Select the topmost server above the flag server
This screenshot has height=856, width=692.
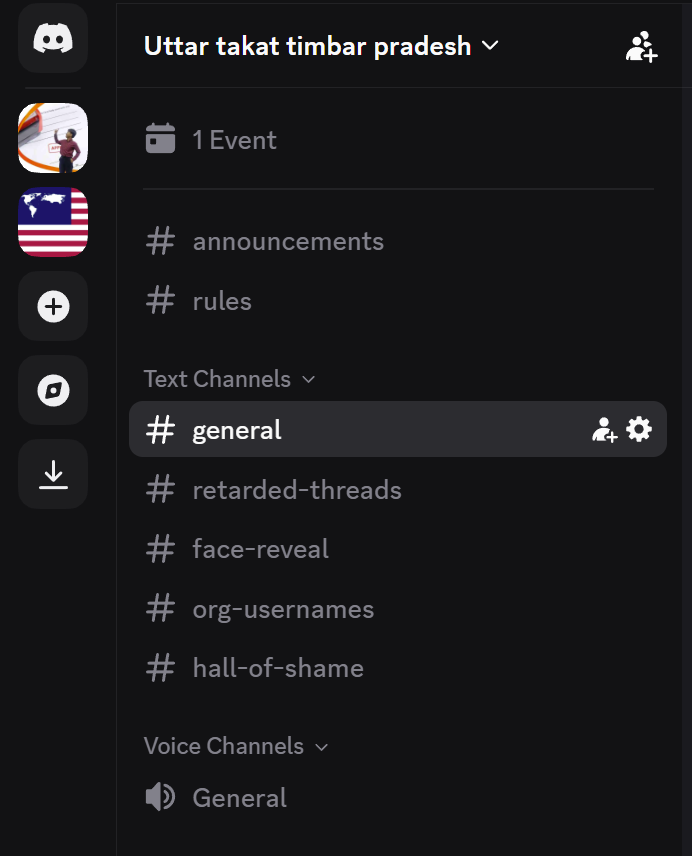coord(52,137)
